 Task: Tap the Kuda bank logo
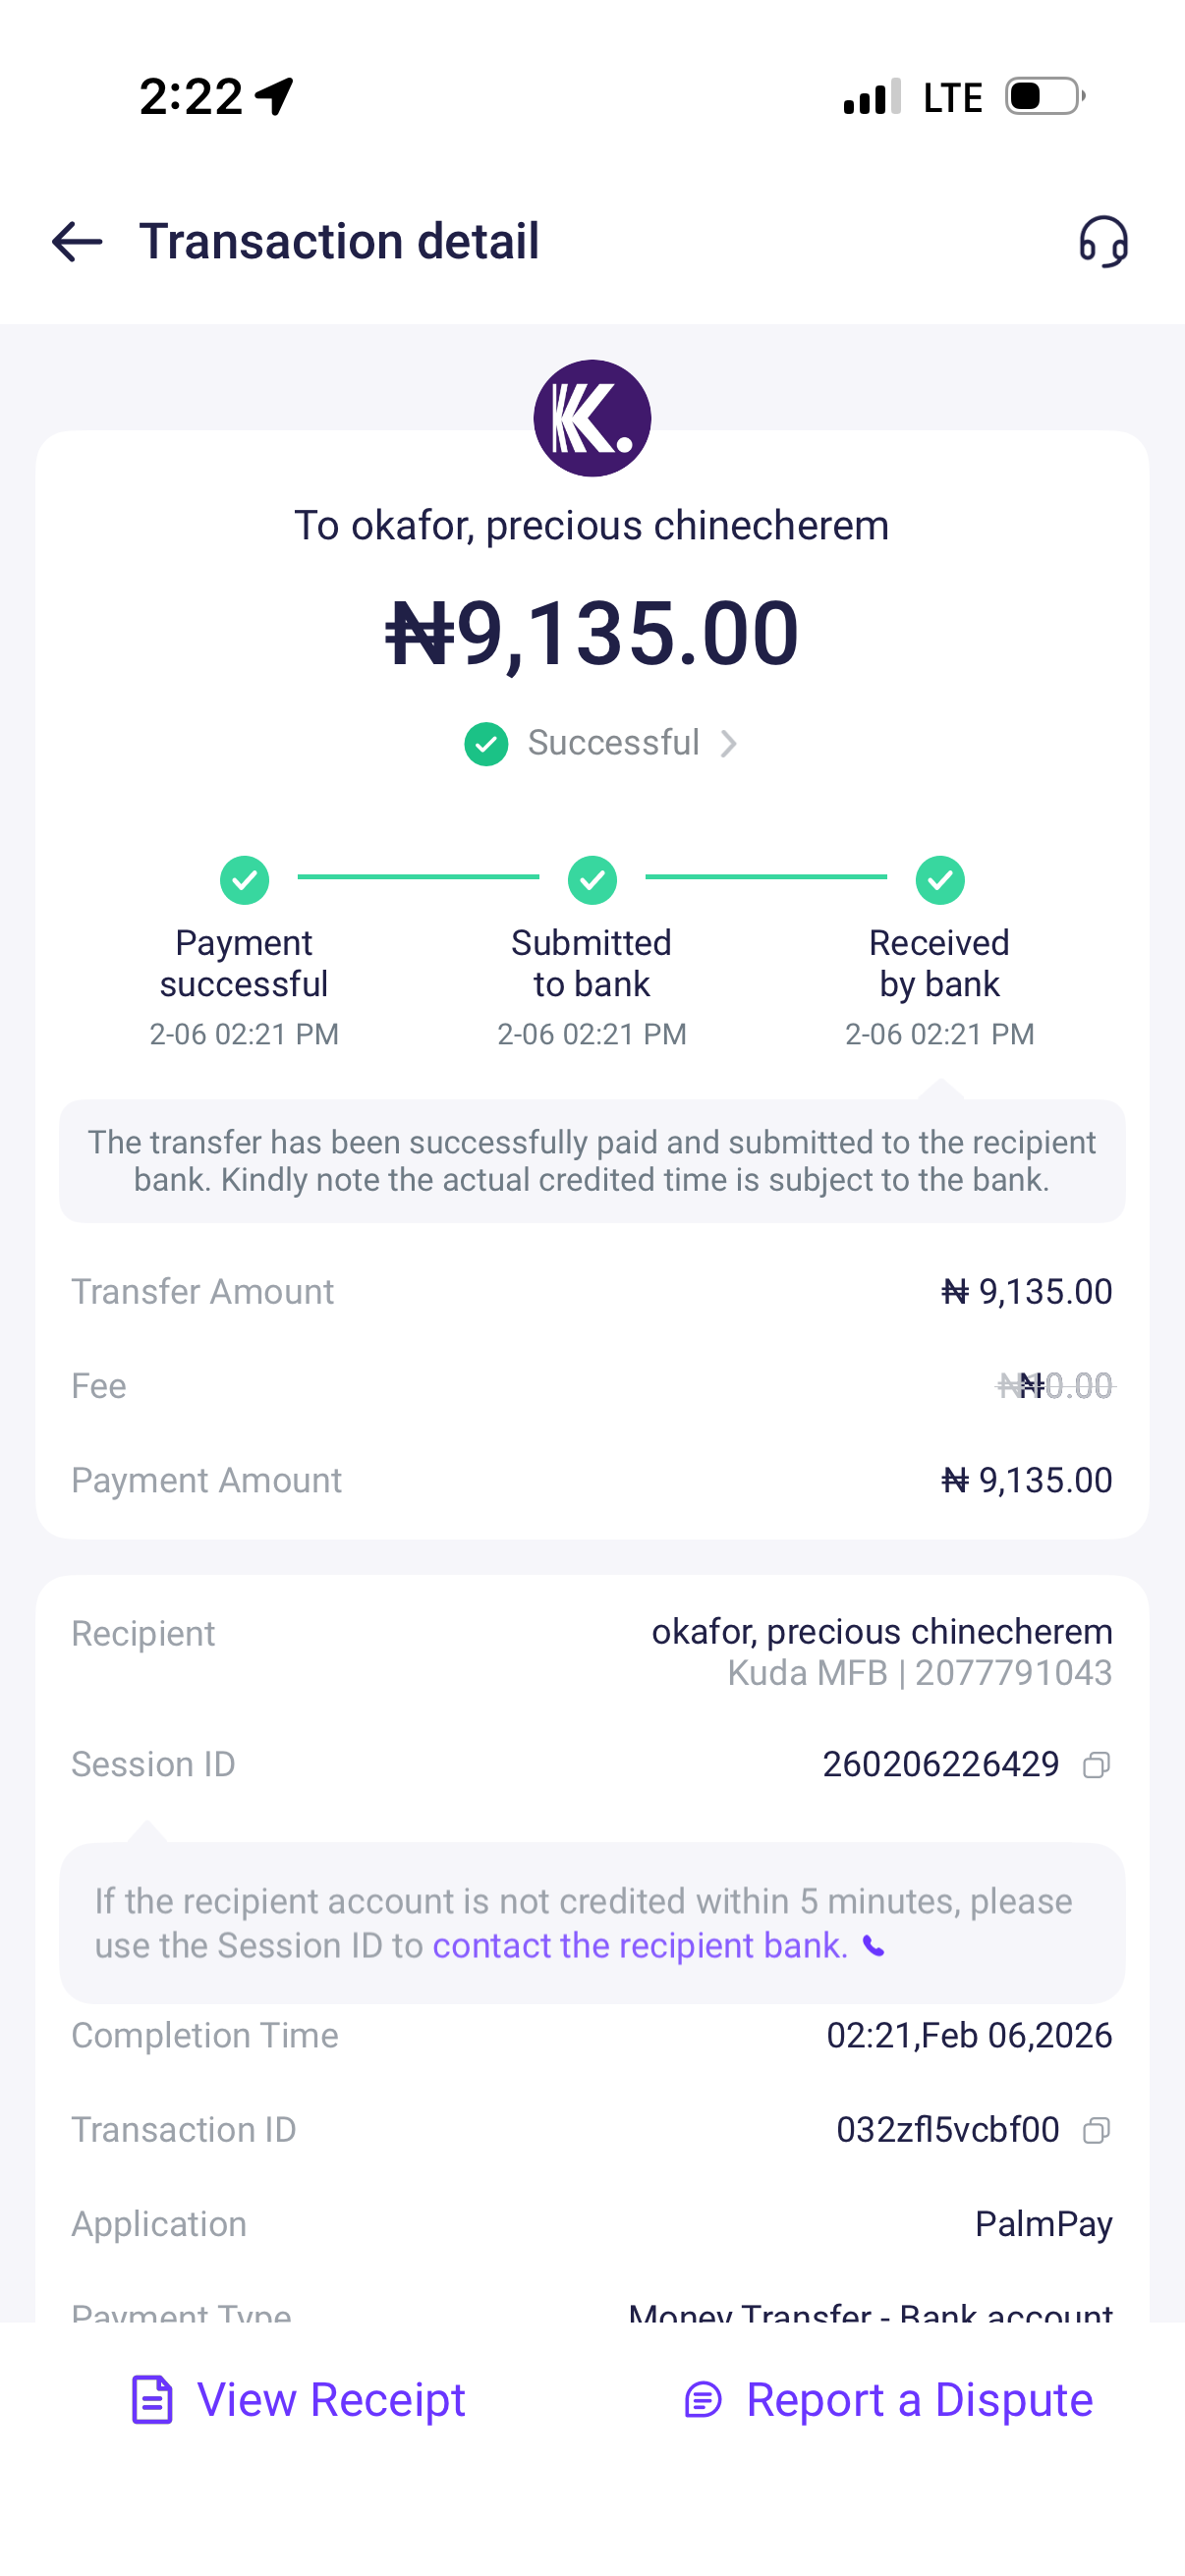coord(592,418)
